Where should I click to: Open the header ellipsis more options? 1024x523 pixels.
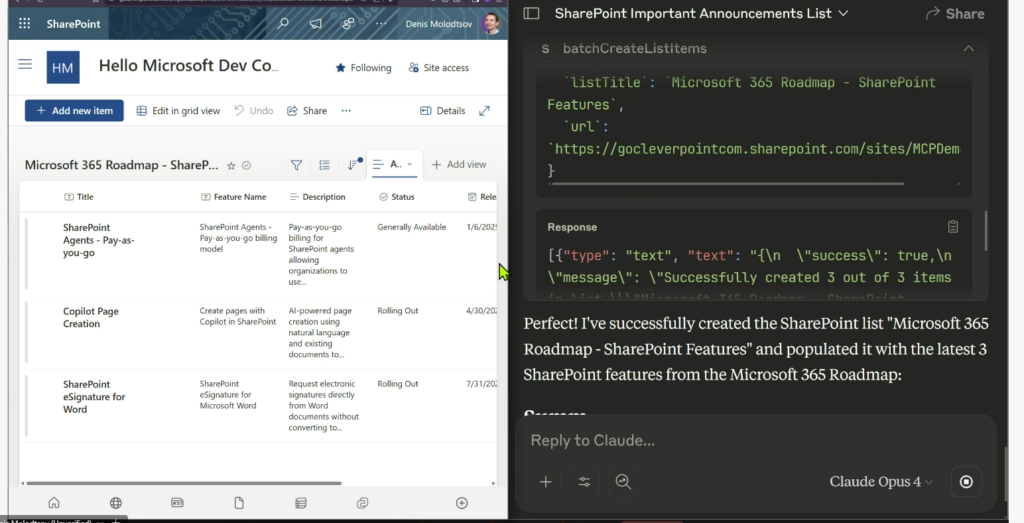[381, 24]
